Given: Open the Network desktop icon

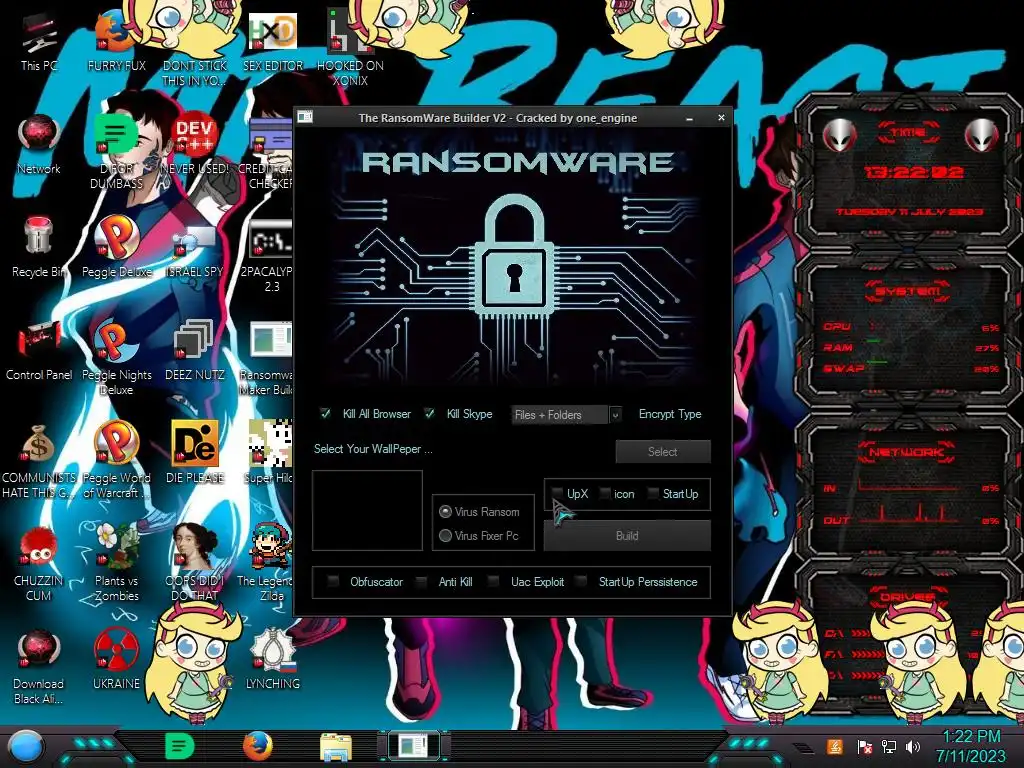Looking at the screenshot, I should coord(39,144).
